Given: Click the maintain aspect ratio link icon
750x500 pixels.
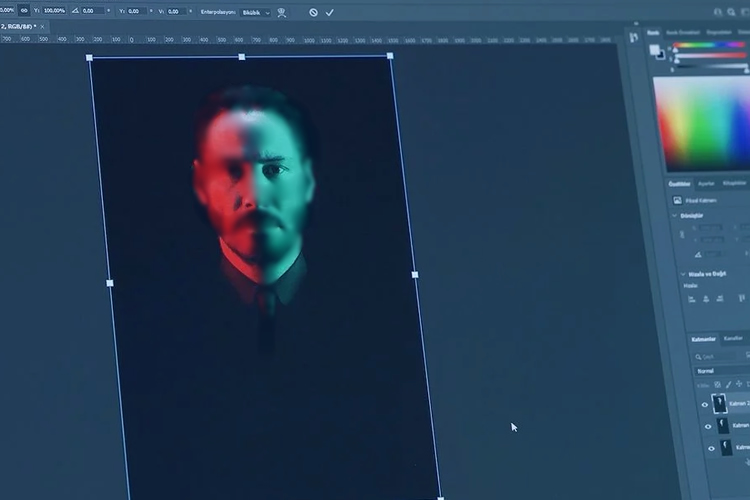Looking at the screenshot, I should tap(24, 10).
